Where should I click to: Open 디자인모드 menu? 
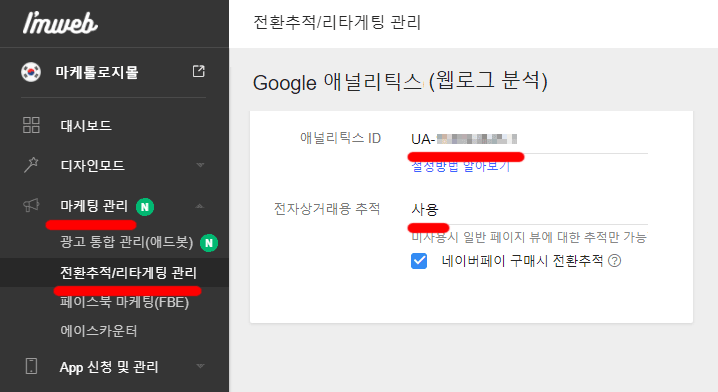coord(92,165)
